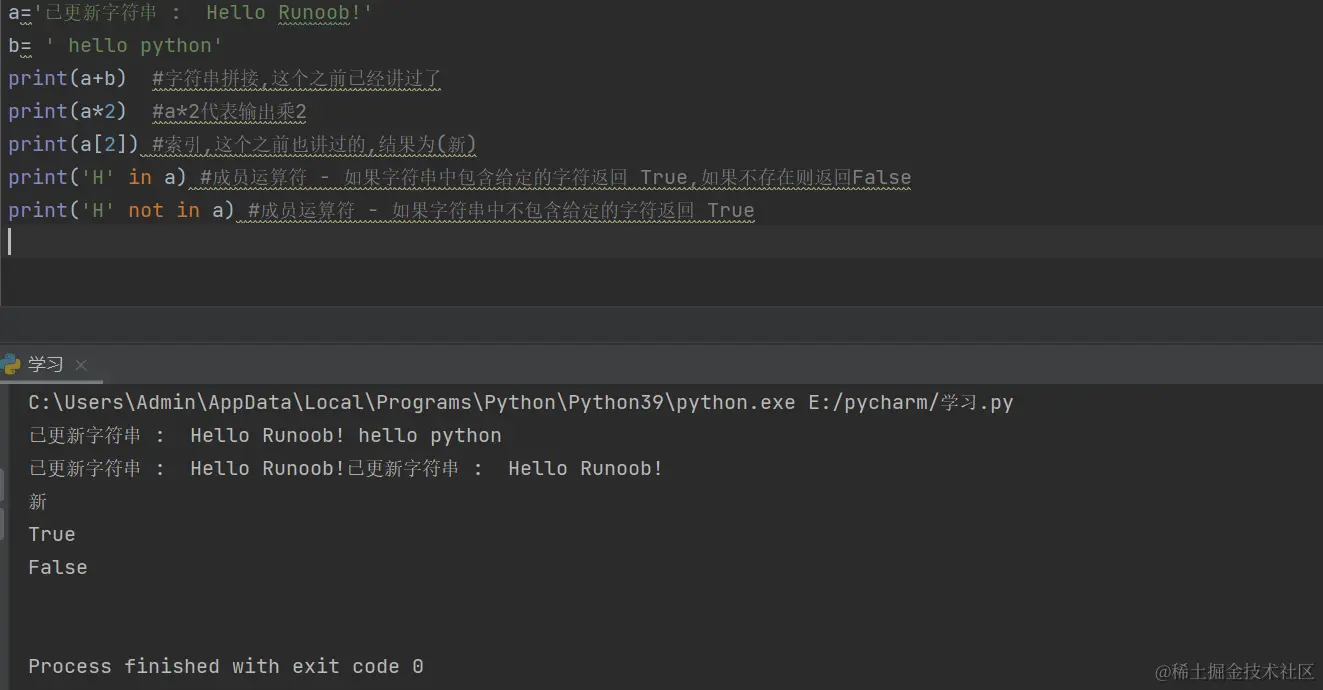Viewport: 1323px width, 690px height.
Task: Click the print(a[2]) statement
Action: (x=73, y=145)
